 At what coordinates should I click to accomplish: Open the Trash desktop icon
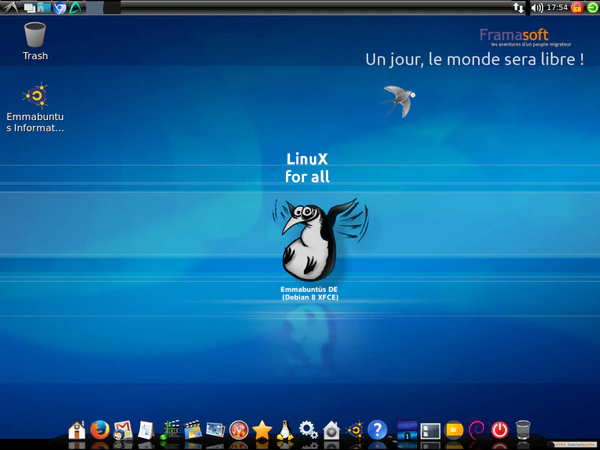pyautogui.click(x=35, y=40)
